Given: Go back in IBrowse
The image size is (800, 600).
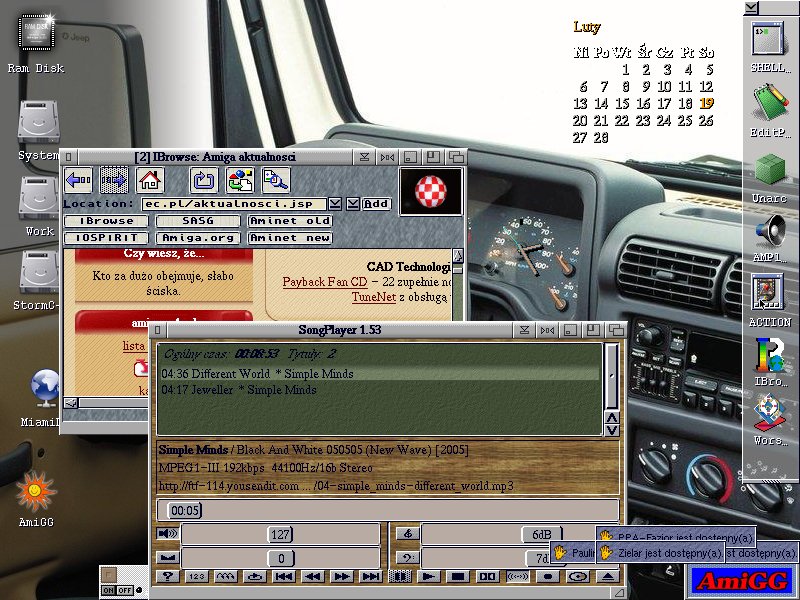Looking at the screenshot, I should coord(79,180).
